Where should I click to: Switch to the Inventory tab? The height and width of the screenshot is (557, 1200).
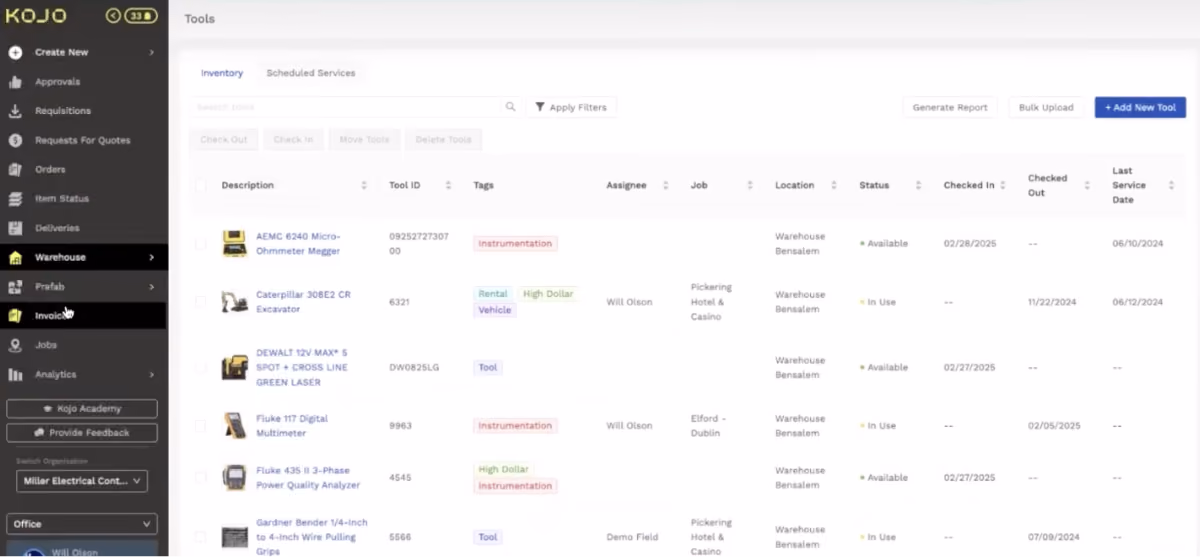click(x=222, y=73)
